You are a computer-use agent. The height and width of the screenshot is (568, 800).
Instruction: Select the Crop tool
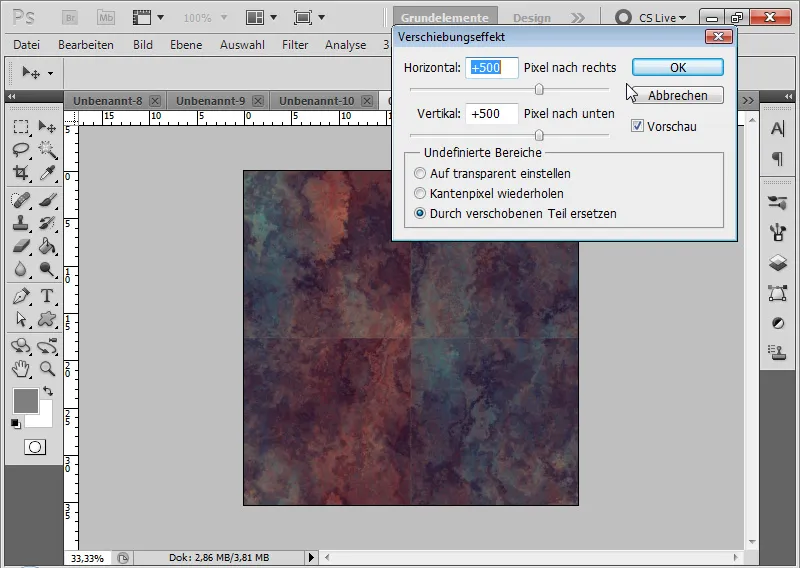pyautogui.click(x=21, y=173)
